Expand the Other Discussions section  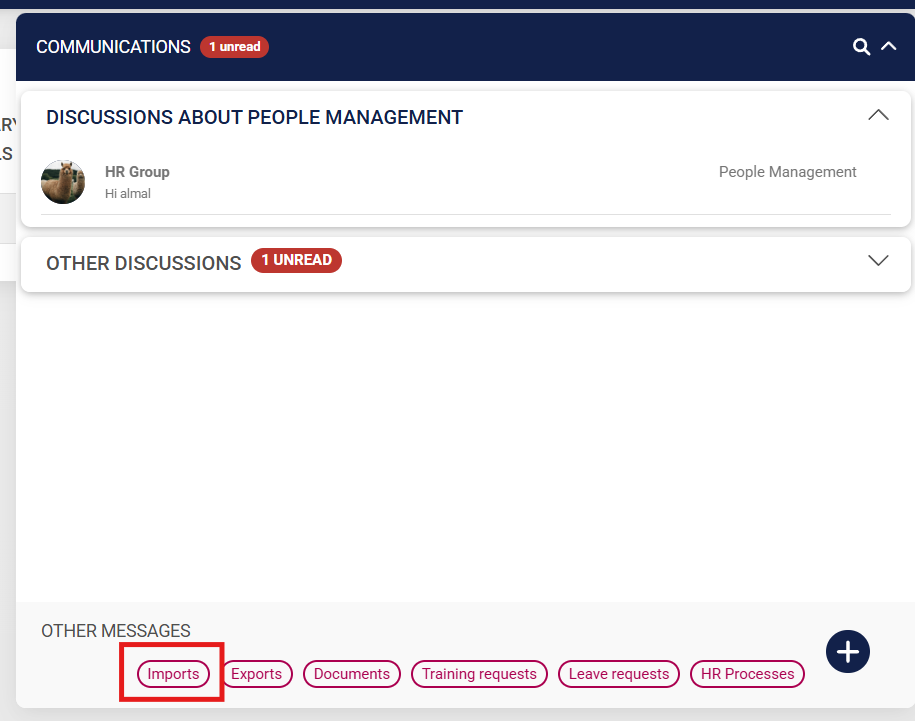click(878, 260)
